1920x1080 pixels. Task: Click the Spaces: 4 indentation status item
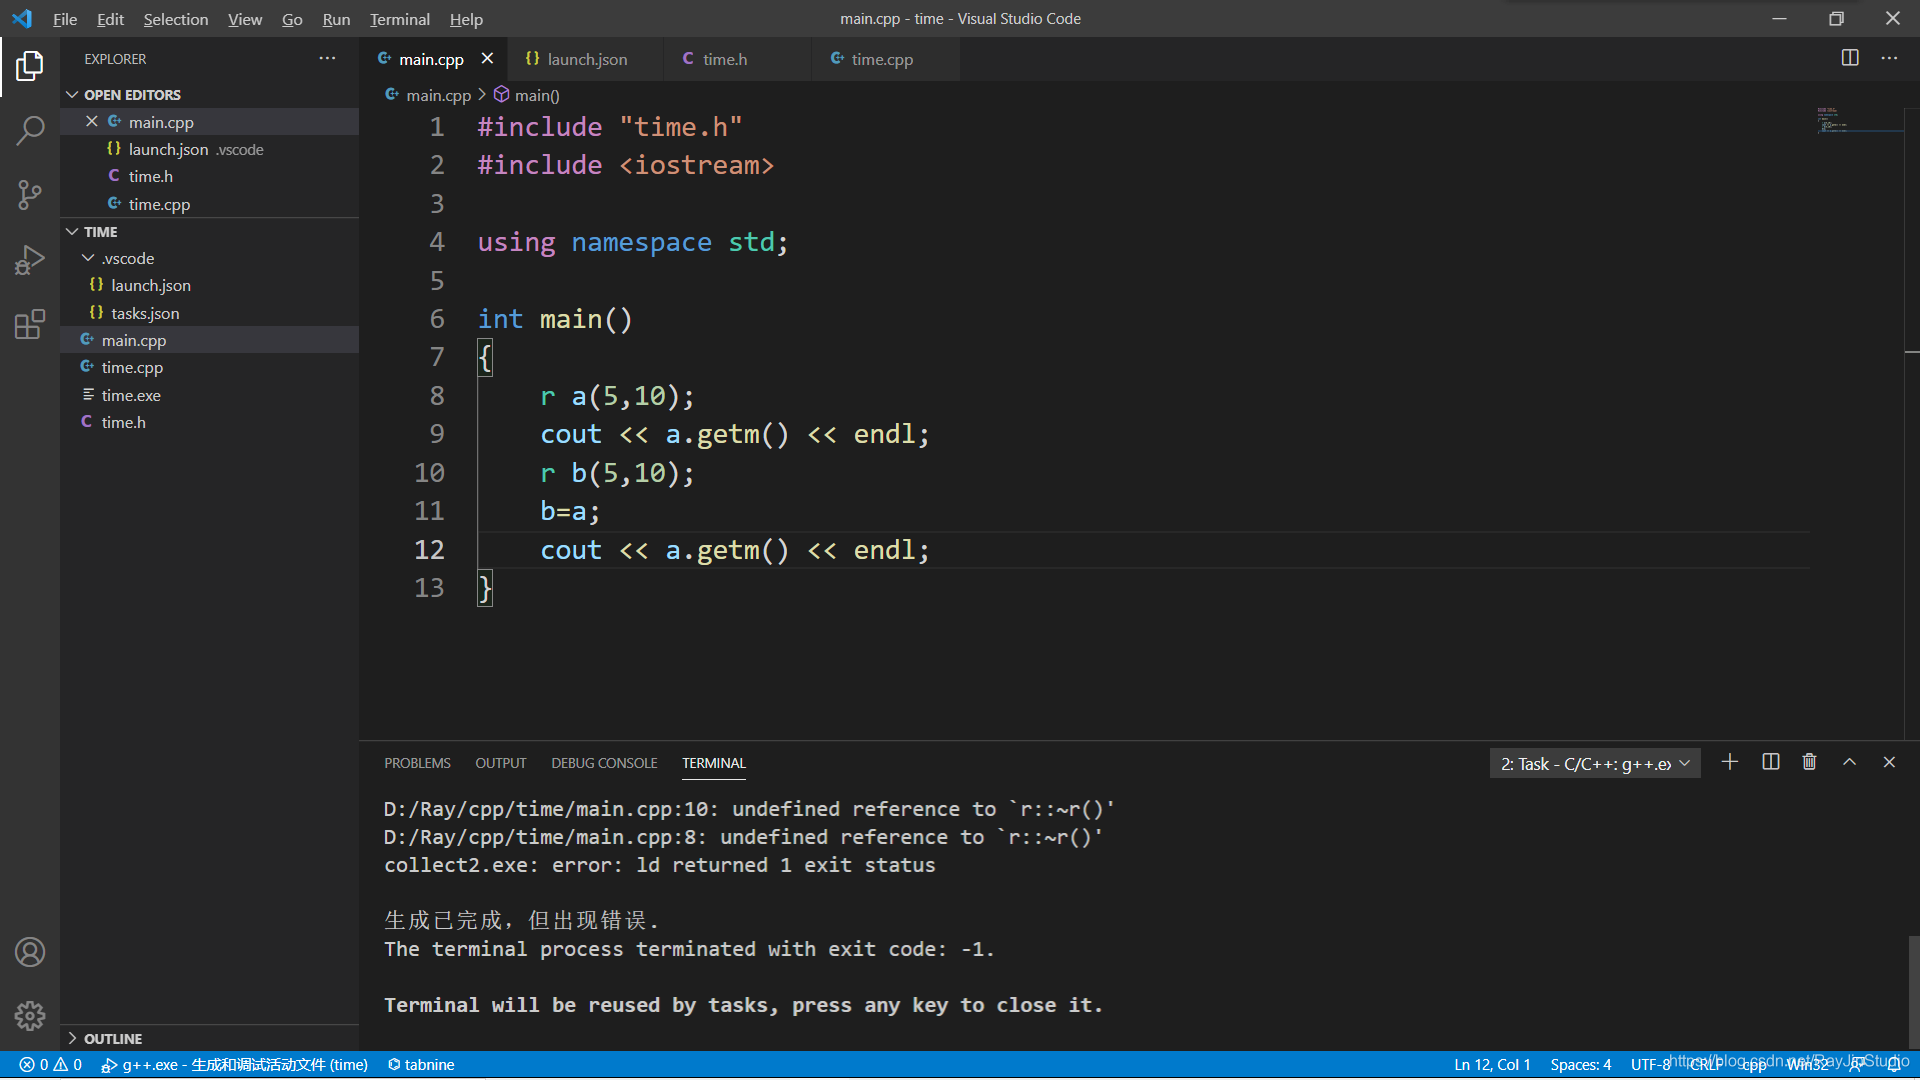pyautogui.click(x=1580, y=1065)
